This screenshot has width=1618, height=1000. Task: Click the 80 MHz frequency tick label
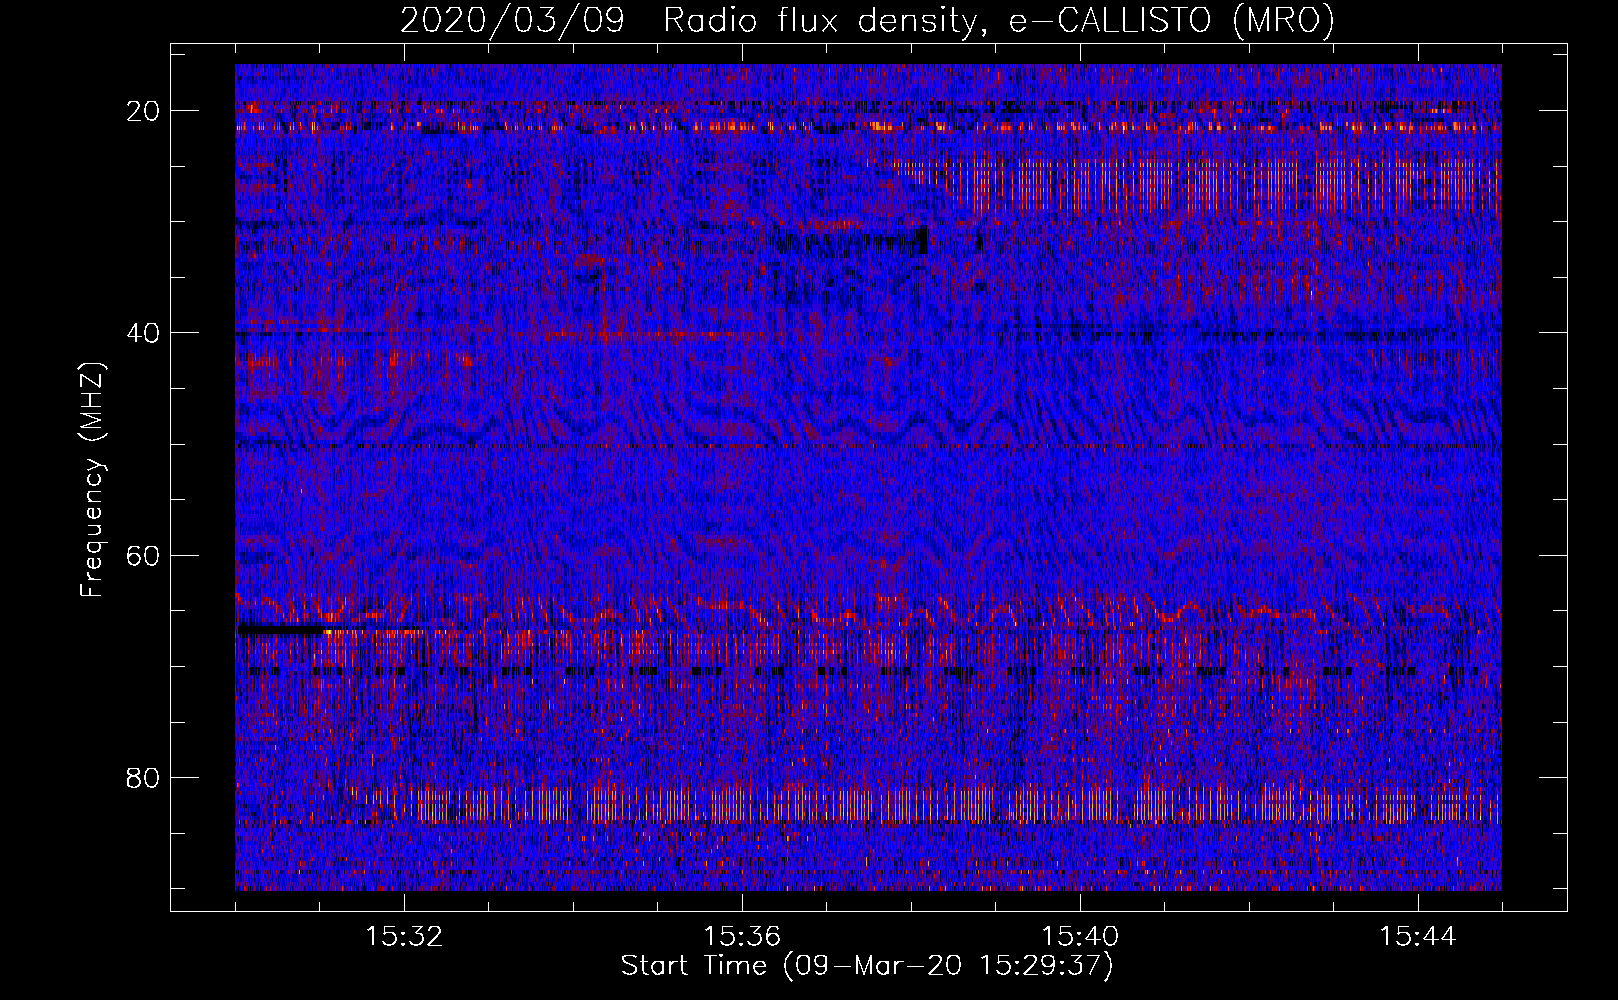click(143, 777)
